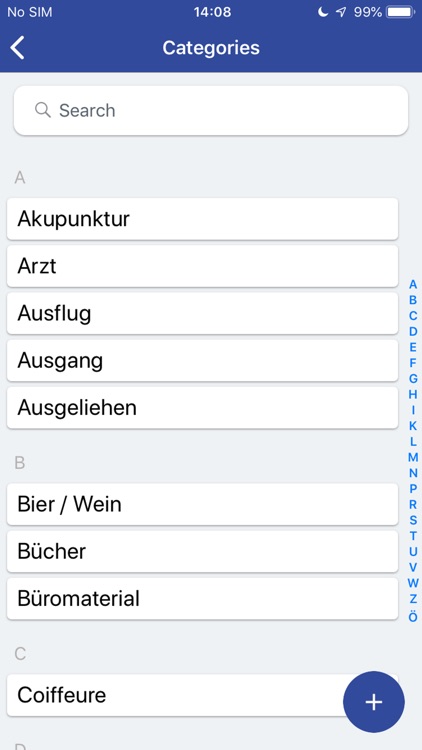Select the Akupunktur category
This screenshot has height=750, width=422.
pos(202,219)
